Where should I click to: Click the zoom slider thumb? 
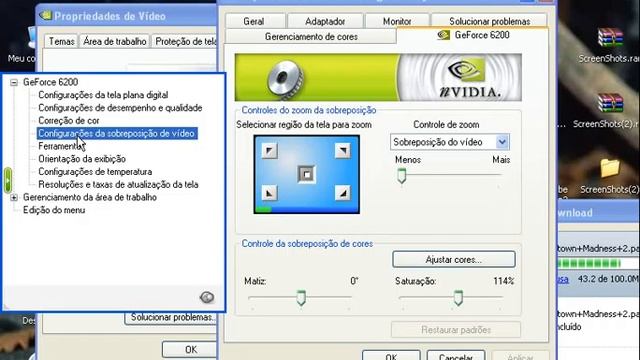[402, 176]
